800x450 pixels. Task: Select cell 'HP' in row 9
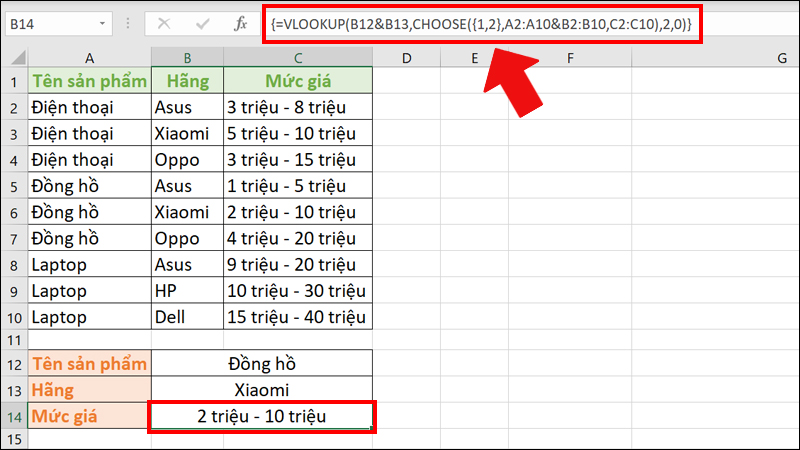coord(187,291)
